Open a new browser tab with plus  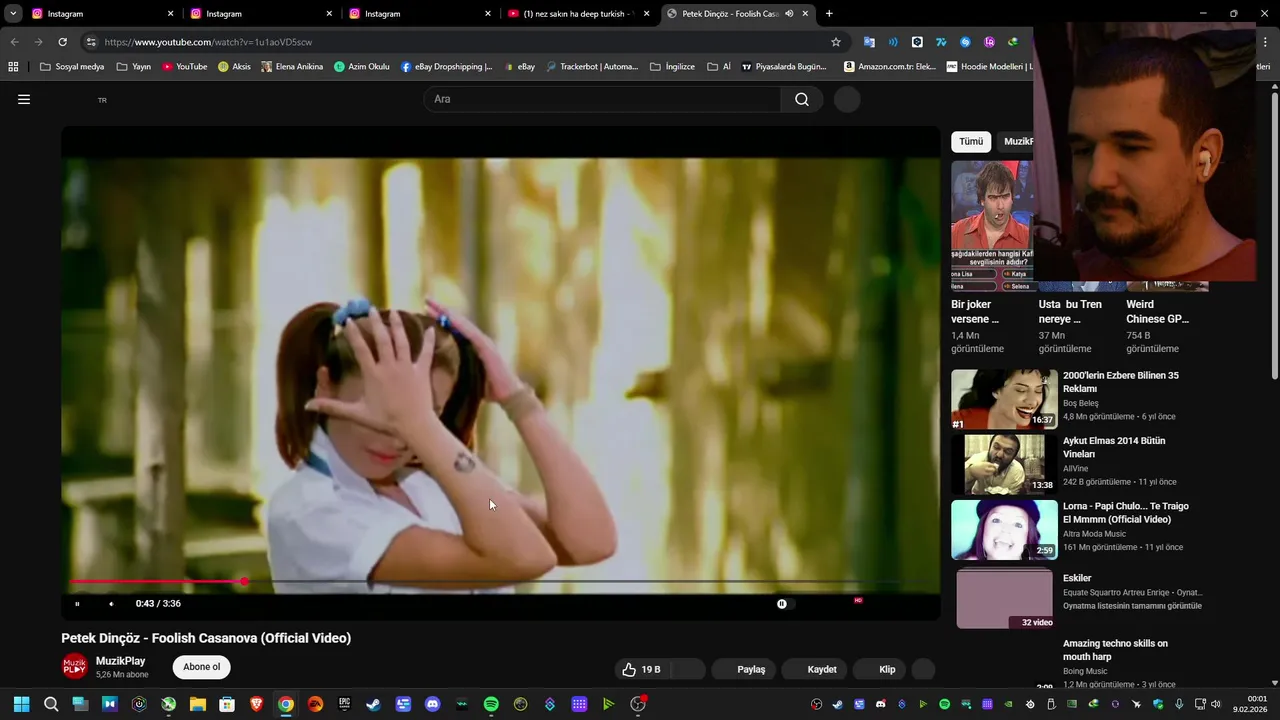(829, 14)
